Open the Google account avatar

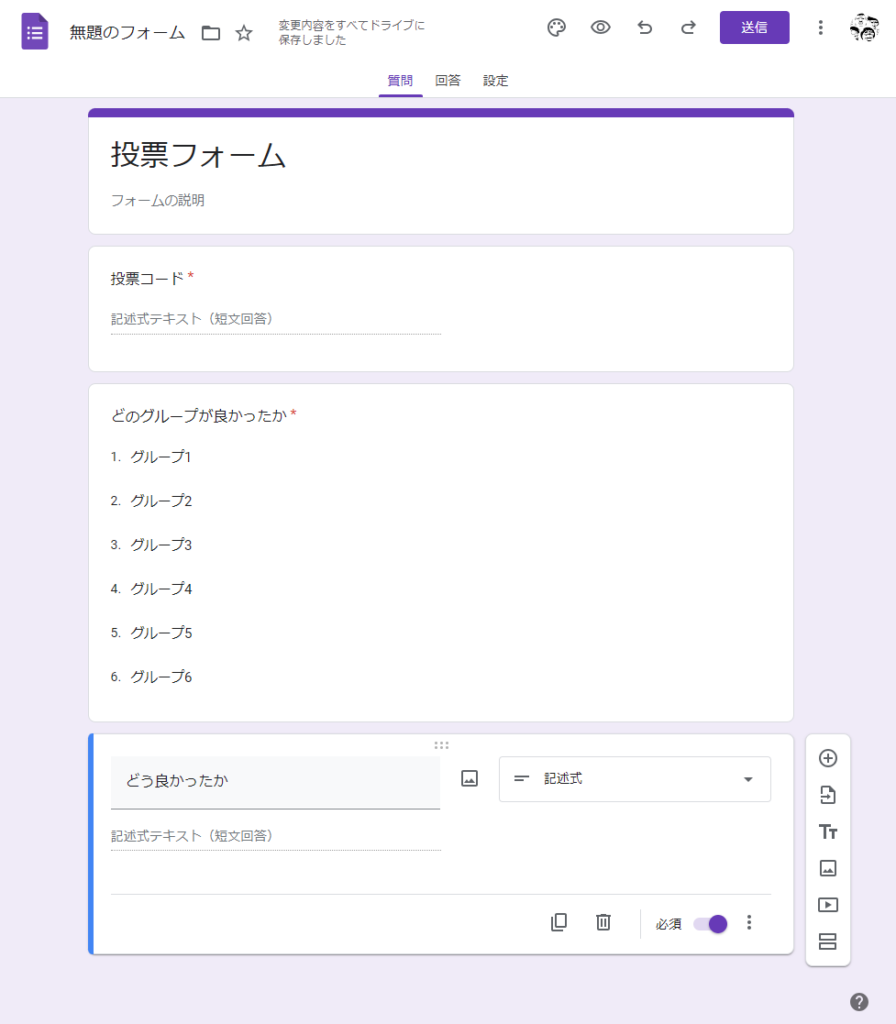864,27
